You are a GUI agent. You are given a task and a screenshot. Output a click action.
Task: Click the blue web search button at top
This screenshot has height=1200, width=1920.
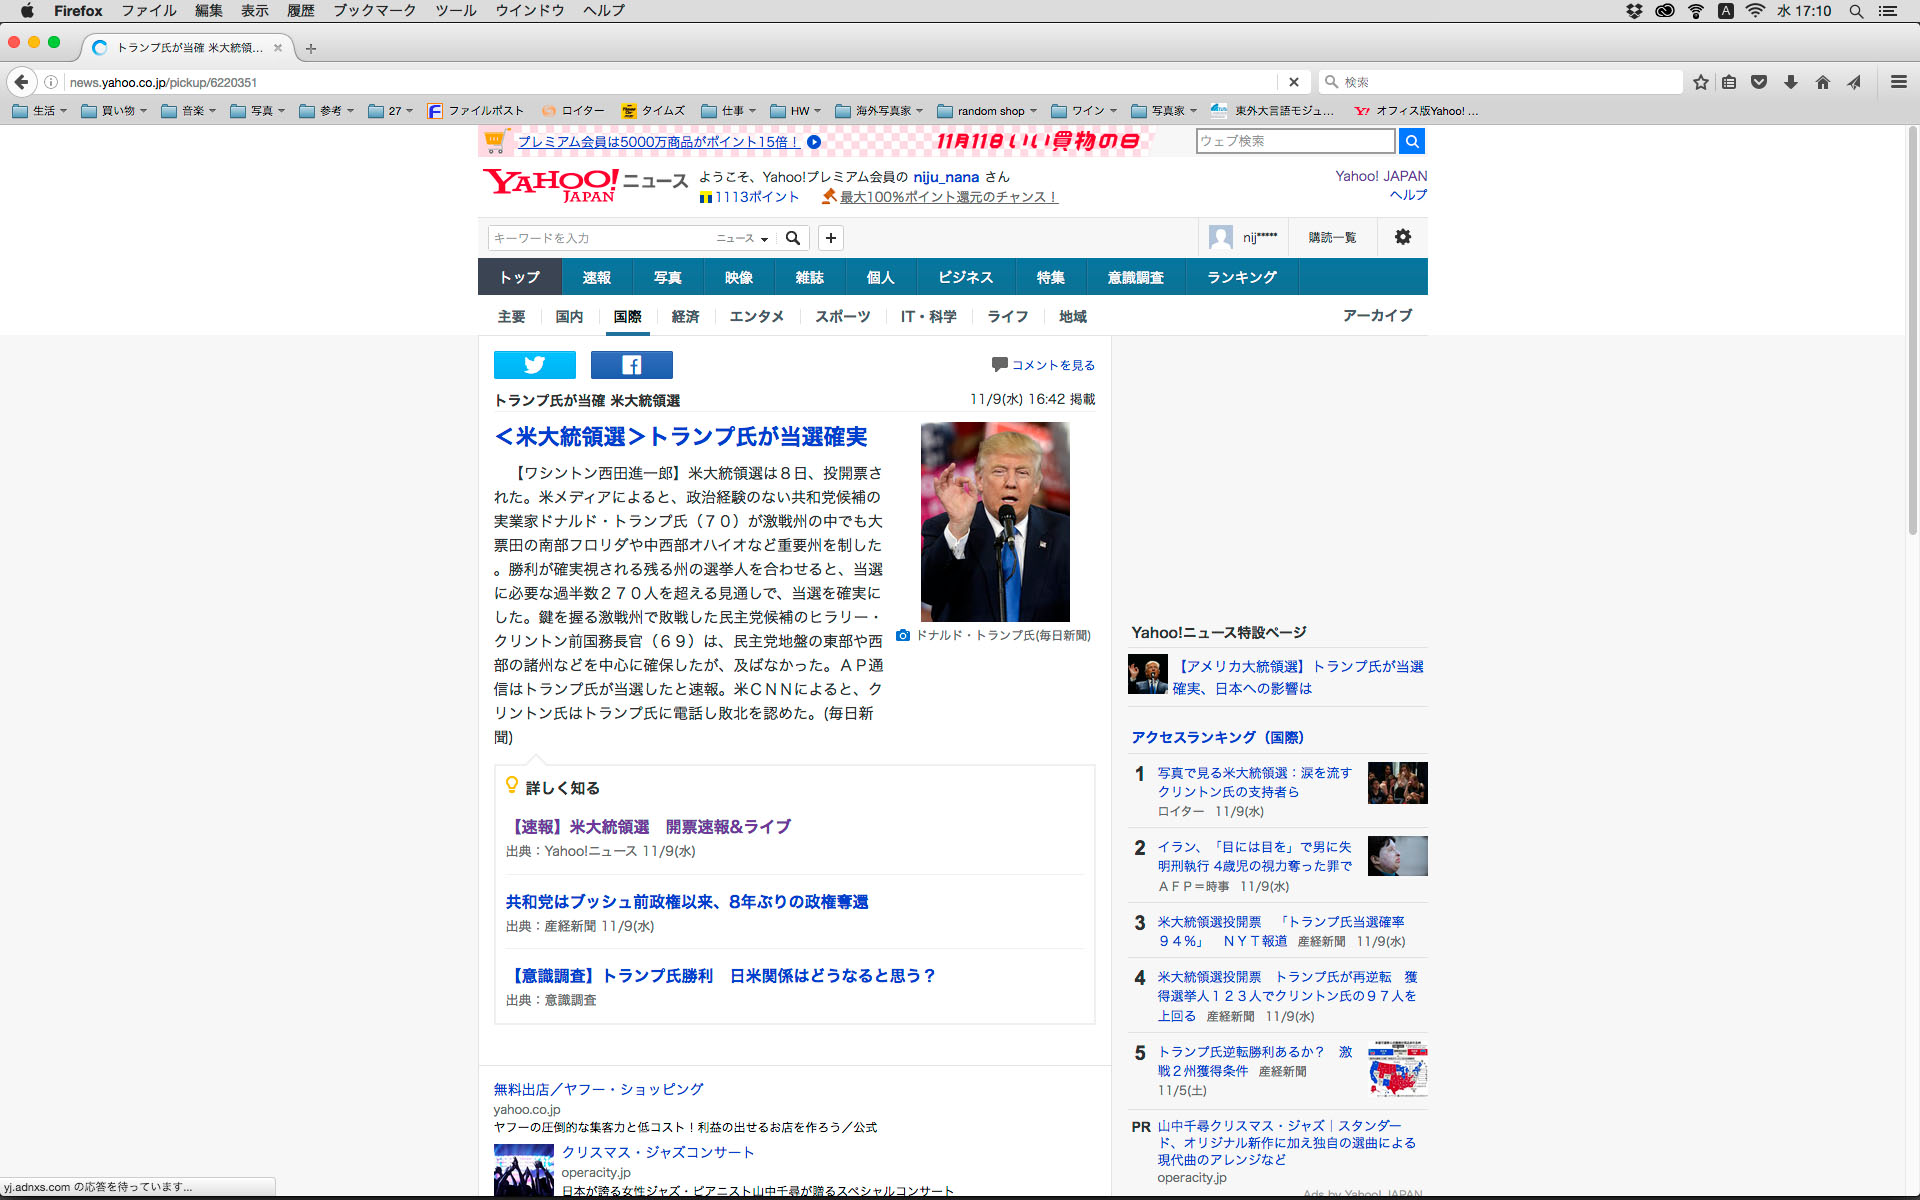(x=1411, y=141)
